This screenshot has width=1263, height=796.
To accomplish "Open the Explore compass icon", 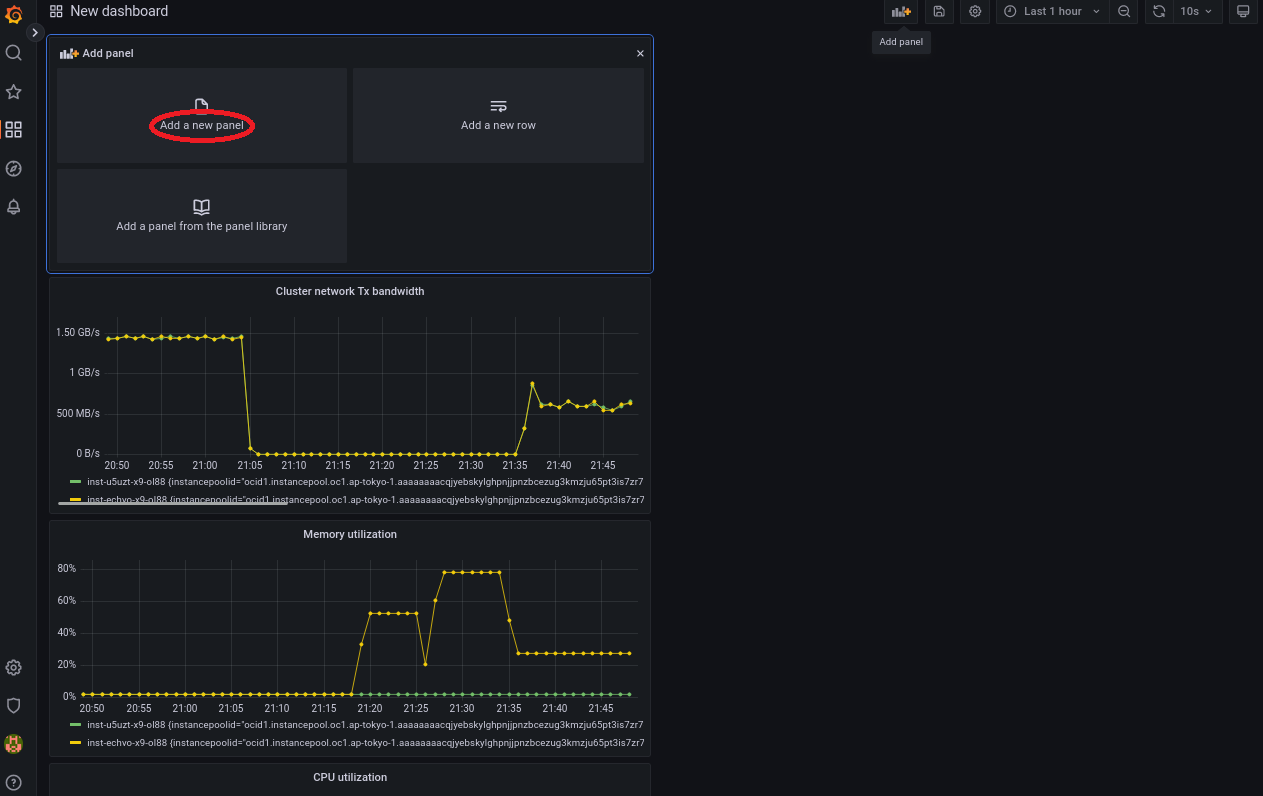I will coord(14,169).
